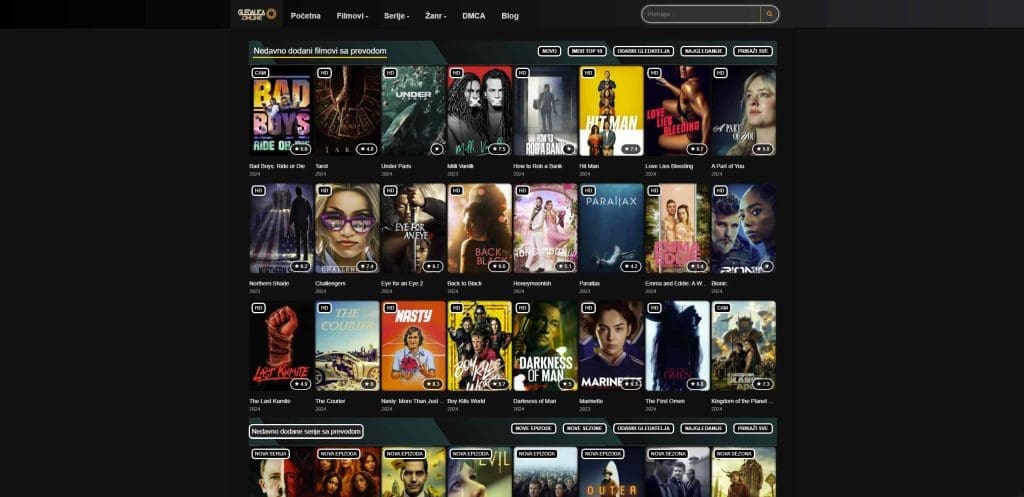Open the Emma and Eddie poster
The height and width of the screenshot is (497, 1024).
(677, 228)
